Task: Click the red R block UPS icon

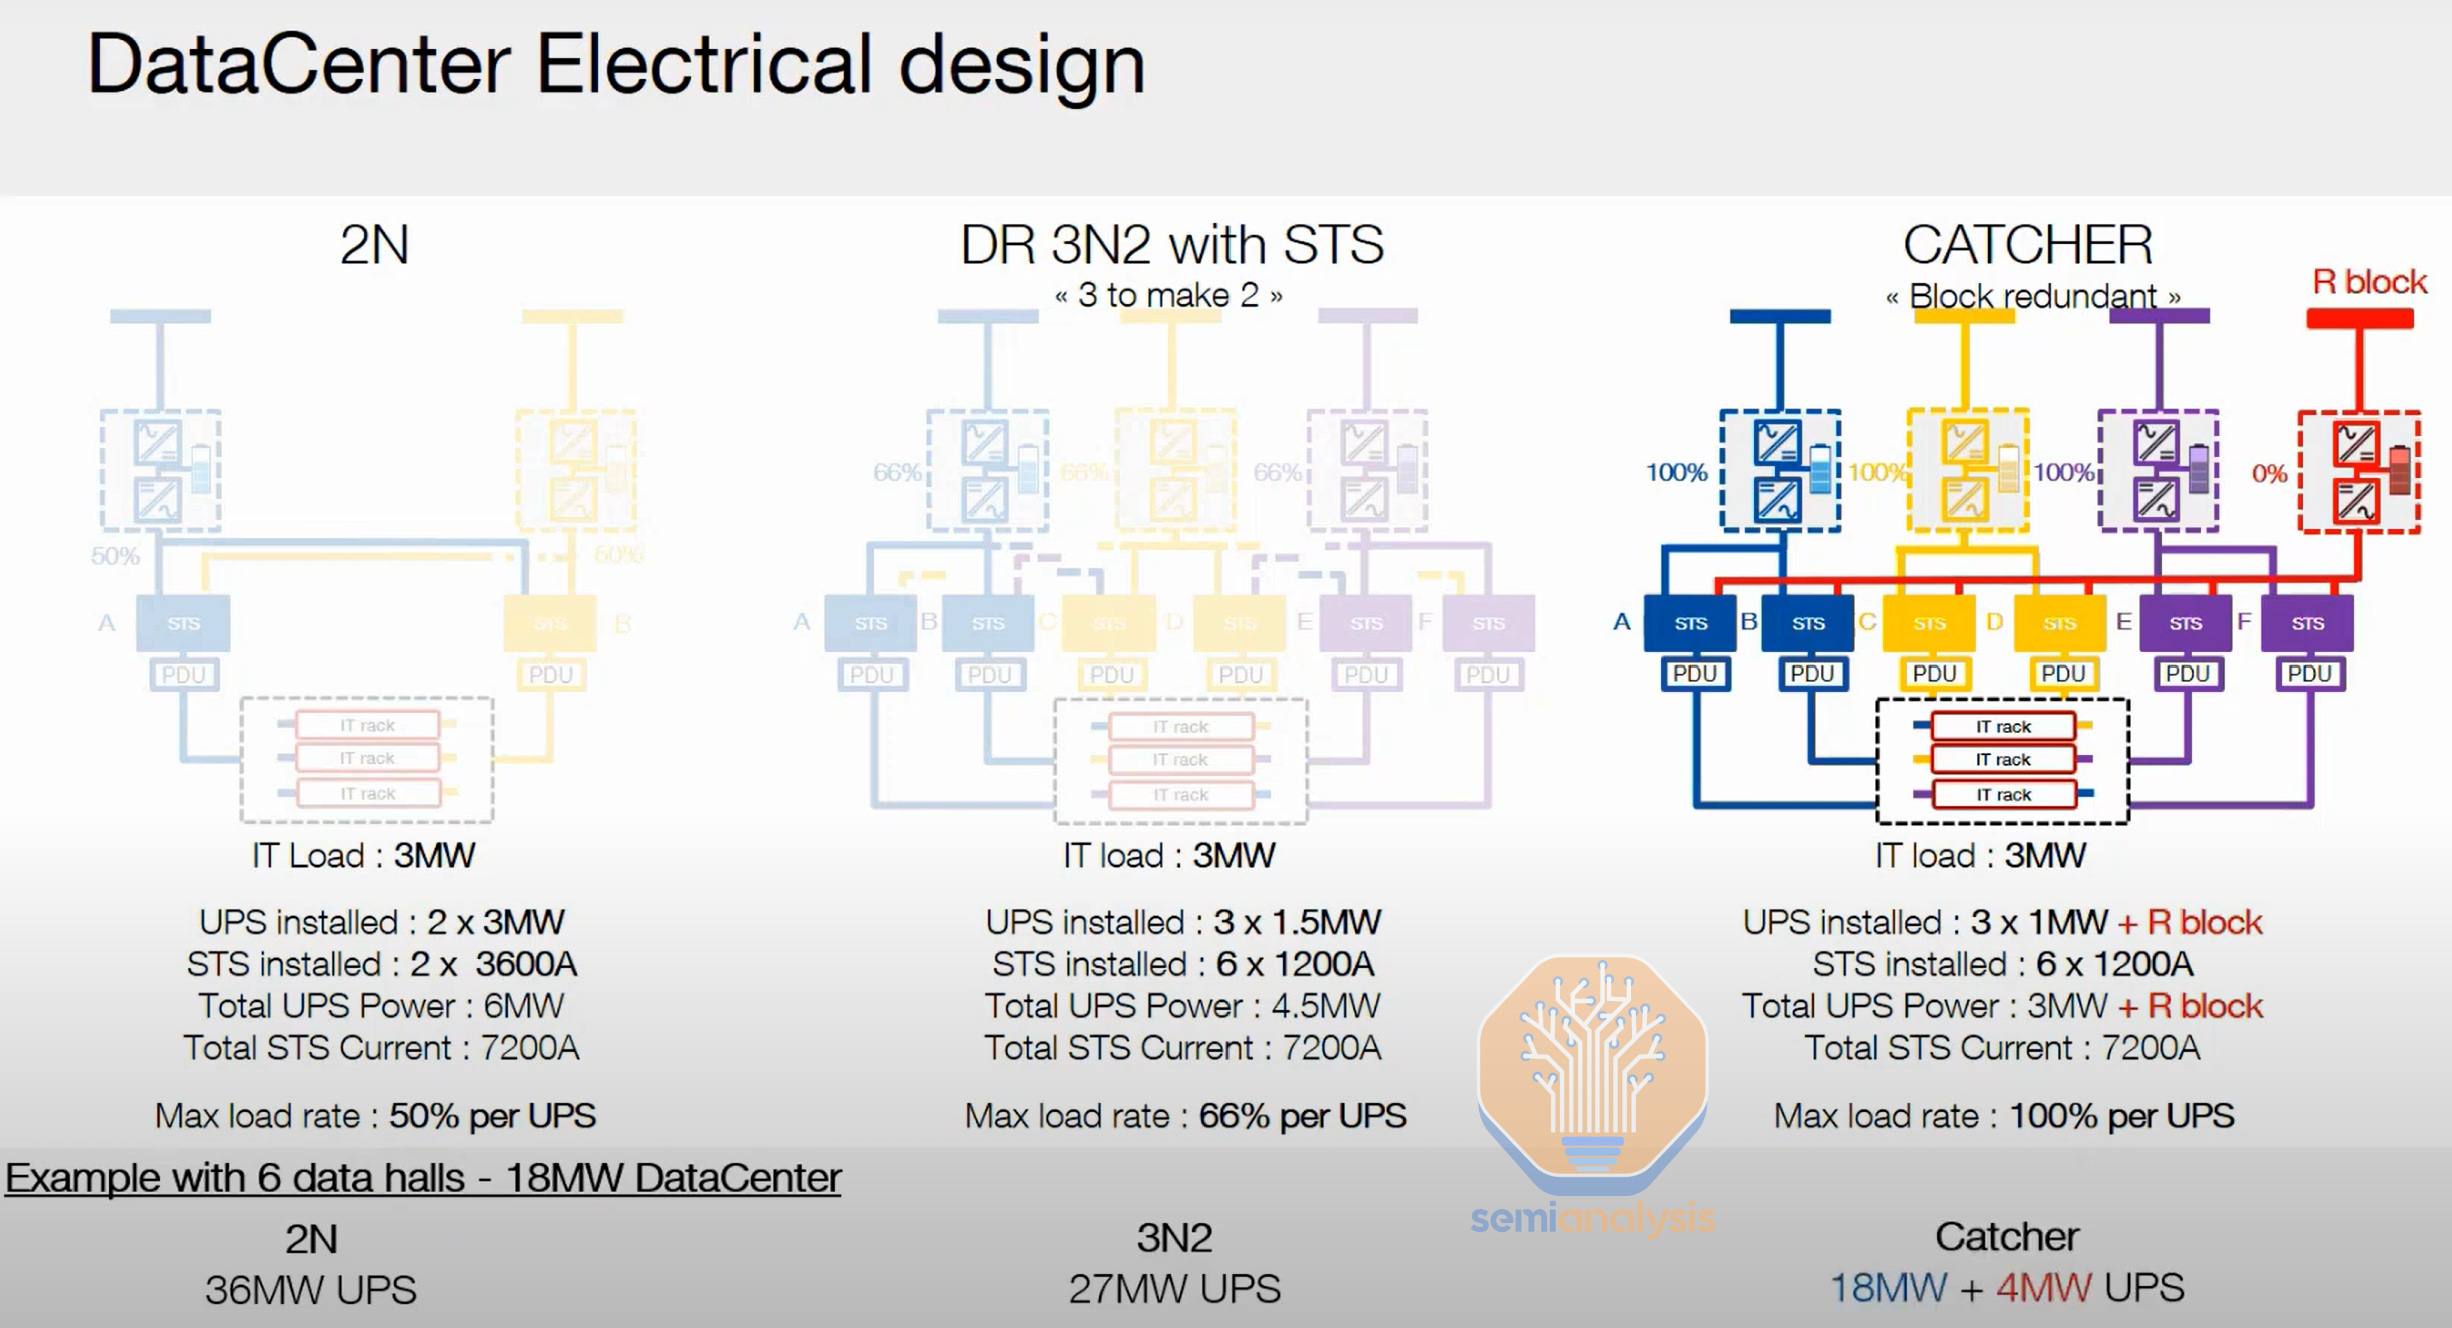Action: pos(2359,471)
